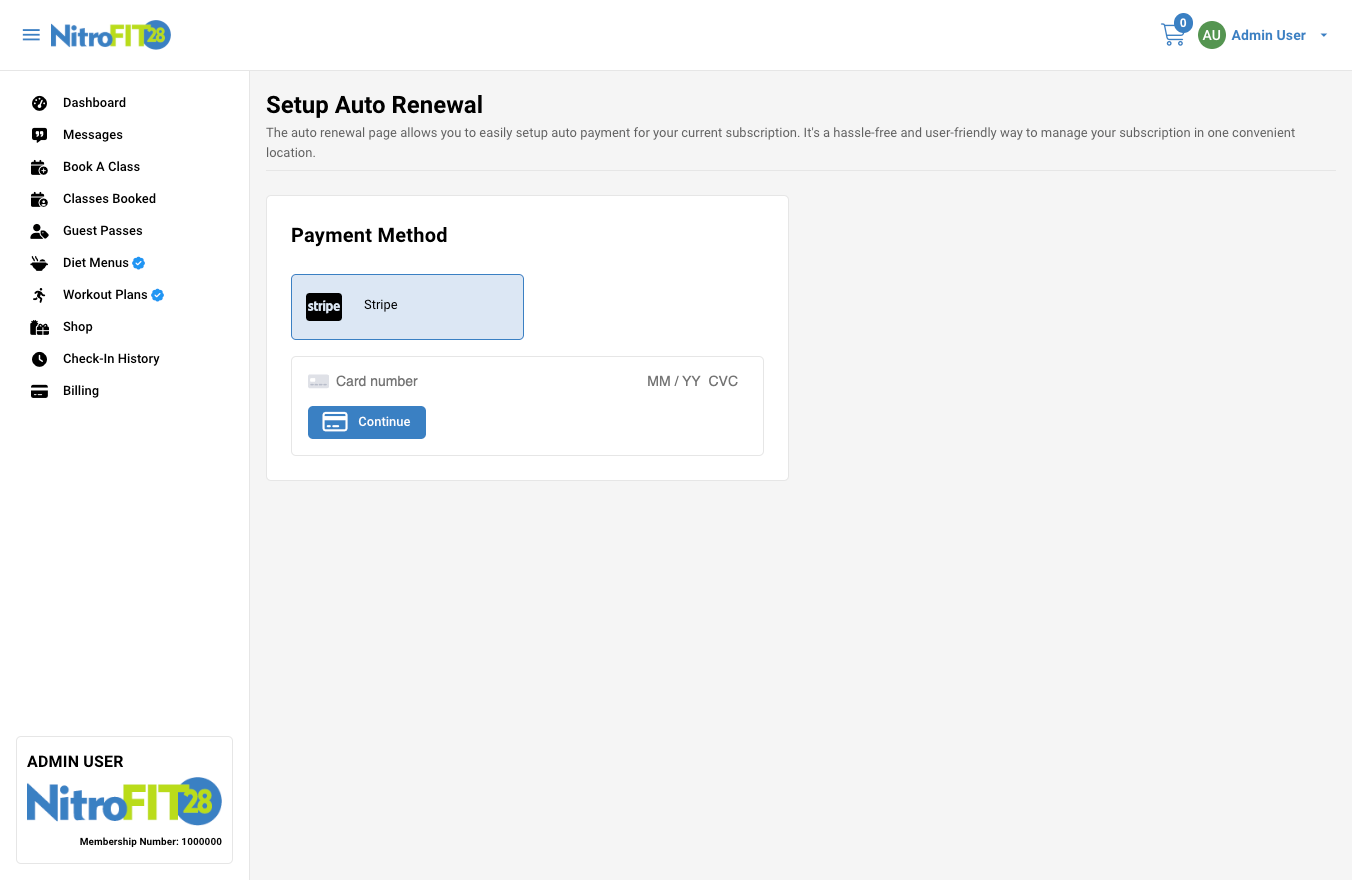Viewport: 1352px width, 880px height.
Task: Select Stripe as payment method
Action: [407, 306]
